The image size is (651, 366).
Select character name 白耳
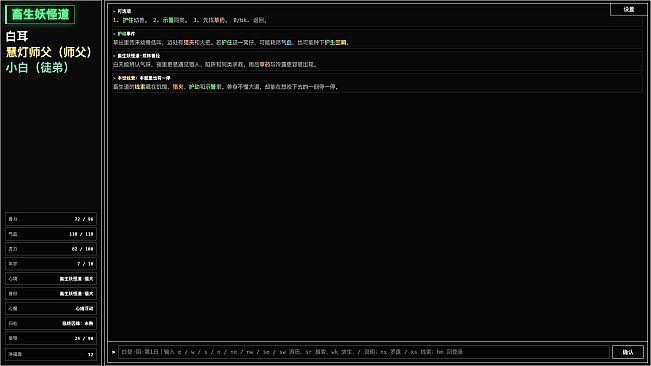tap(17, 37)
